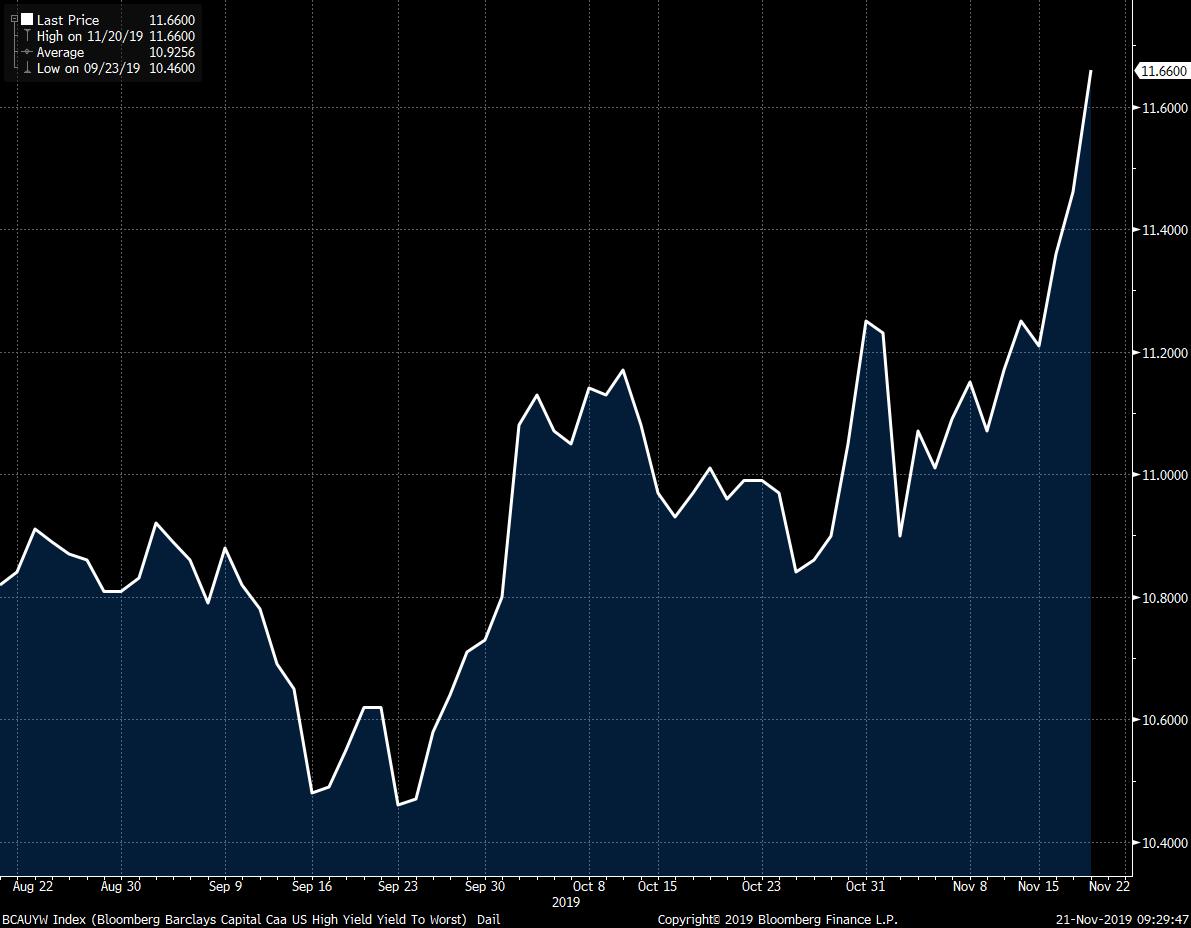
Task: Click the 11.0000 y-axis label
Action: [1164, 475]
